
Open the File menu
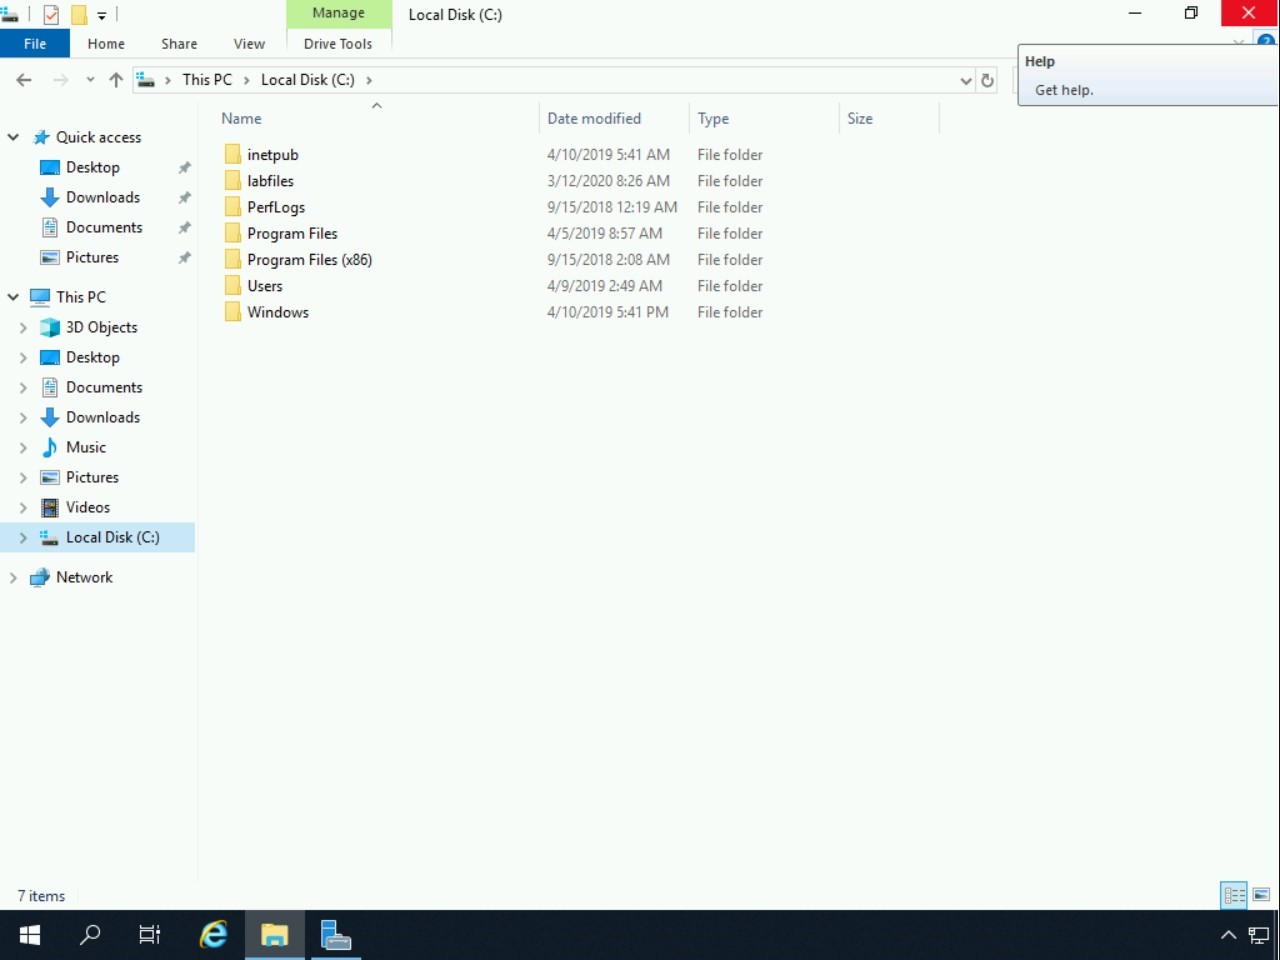35,44
